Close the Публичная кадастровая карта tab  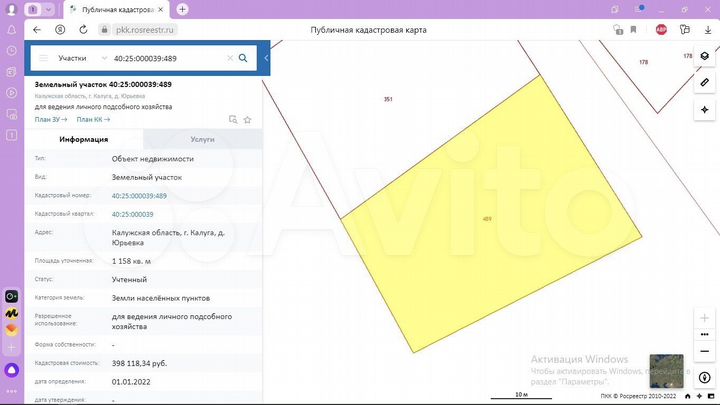[160, 10]
